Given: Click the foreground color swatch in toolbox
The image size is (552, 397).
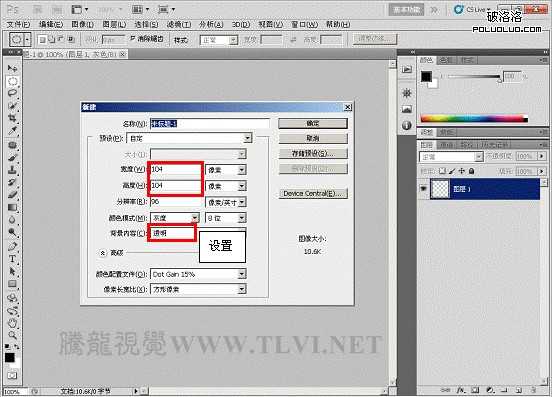Looking at the screenshot, I should (x=10, y=358).
